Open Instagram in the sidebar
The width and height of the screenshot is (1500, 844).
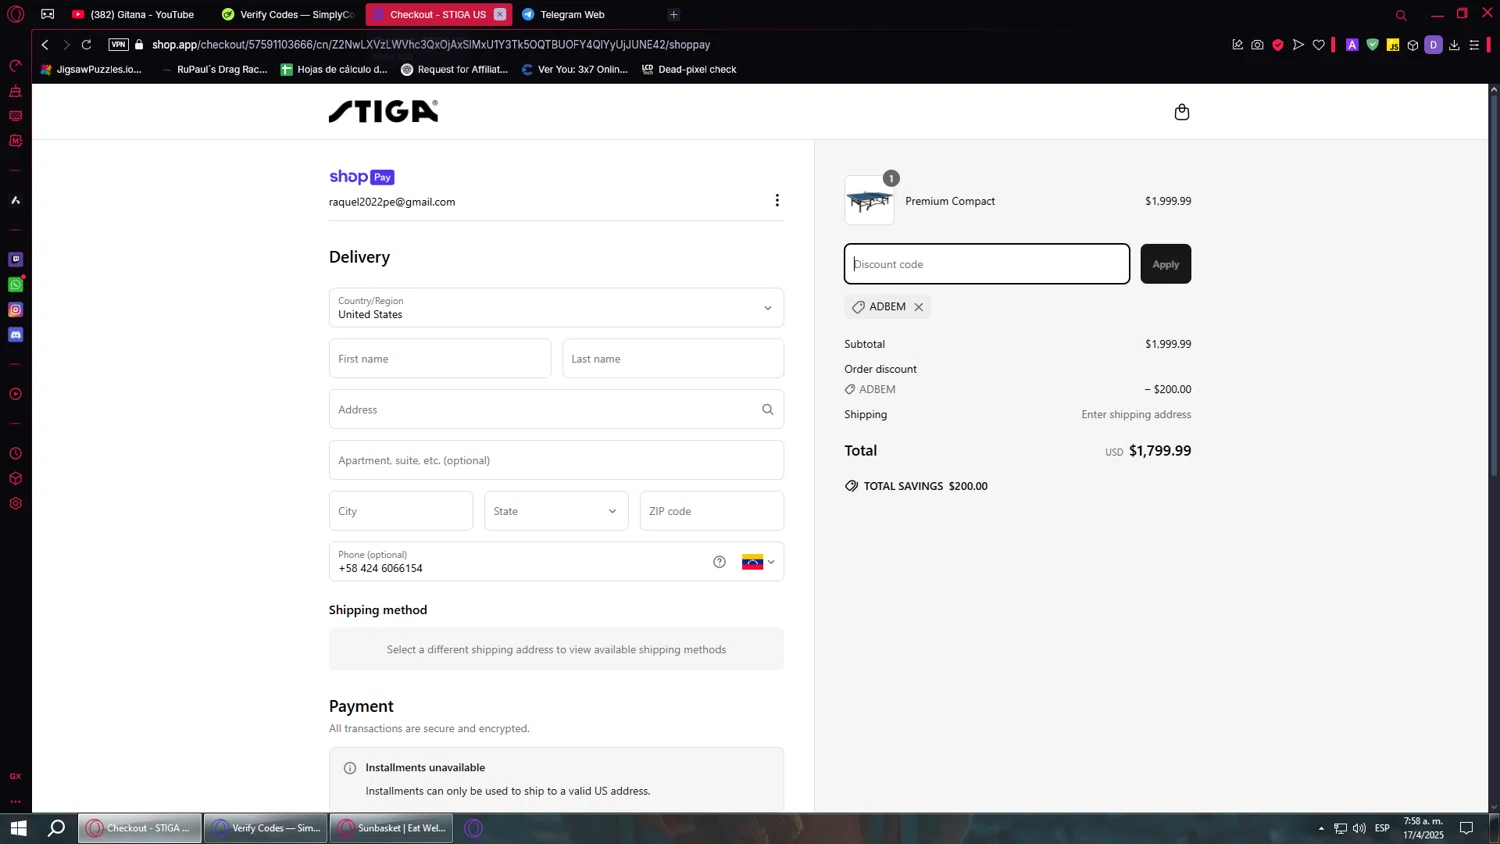15,310
